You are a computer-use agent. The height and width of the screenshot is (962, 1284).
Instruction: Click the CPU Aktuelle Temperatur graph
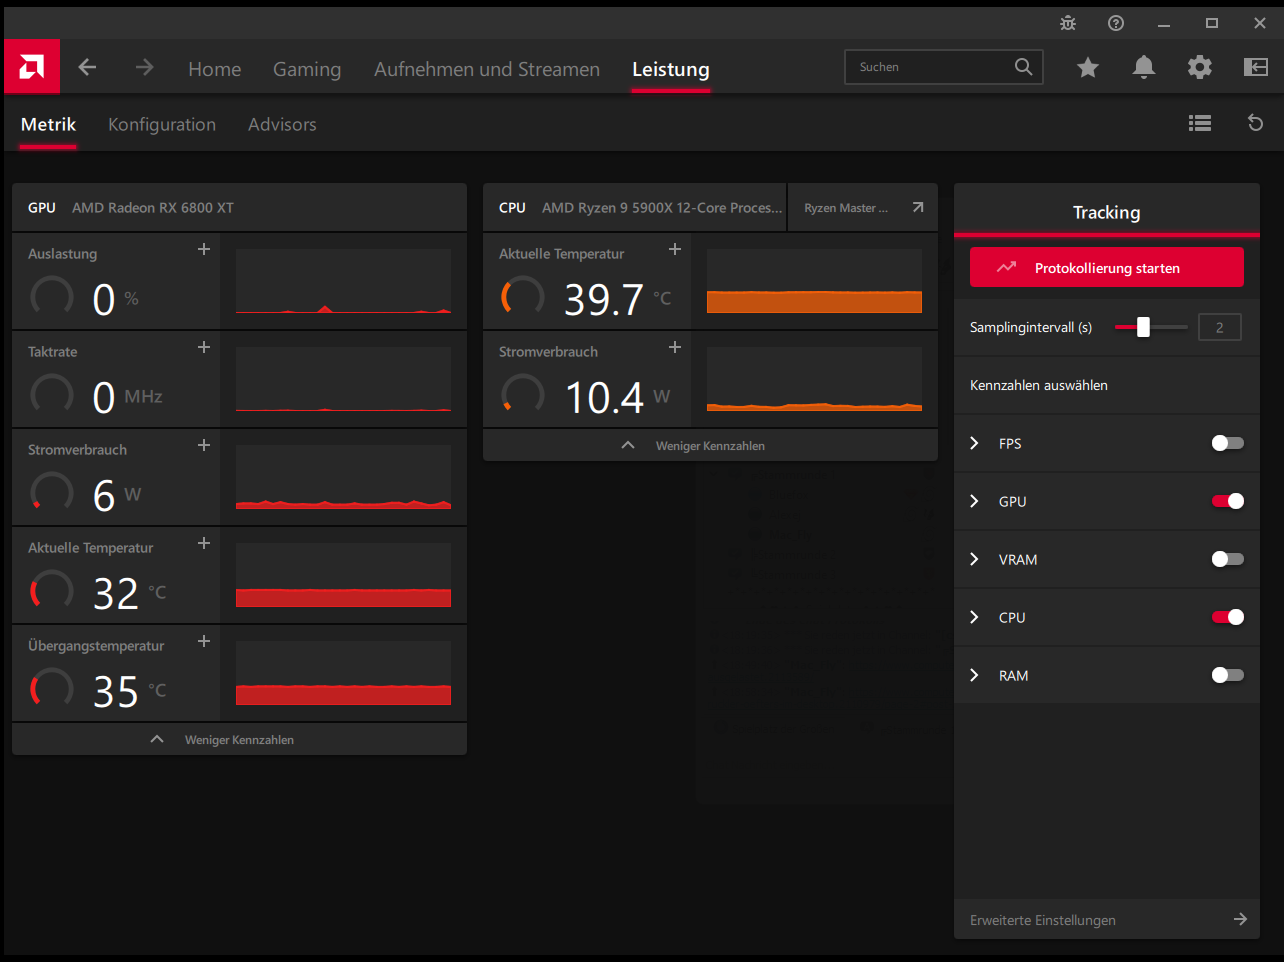pyautogui.click(x=814, y=281)
